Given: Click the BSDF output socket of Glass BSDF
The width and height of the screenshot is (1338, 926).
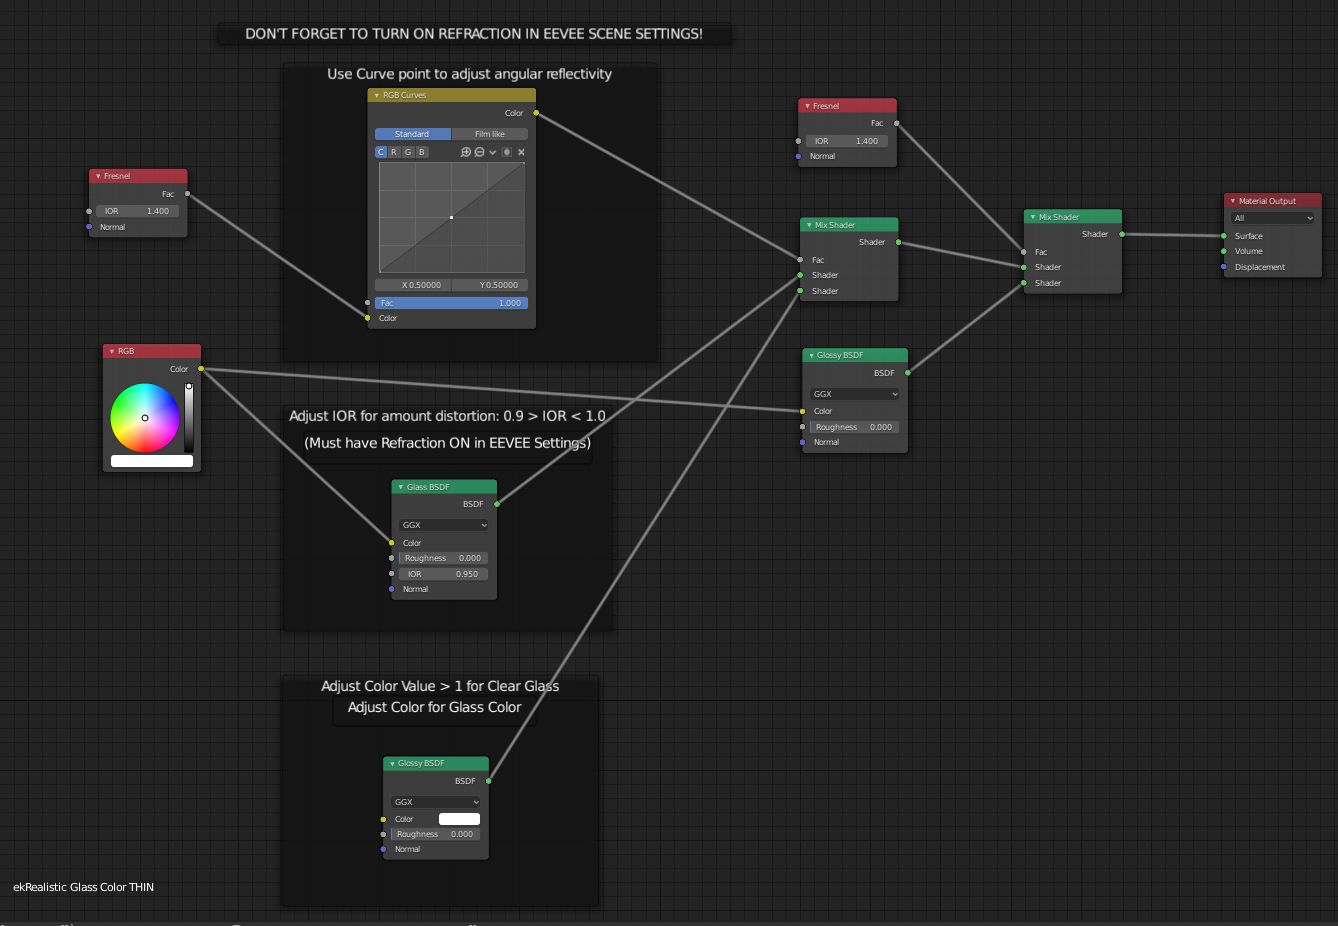Looking at the screenshot, I should (x=497, y=504).
